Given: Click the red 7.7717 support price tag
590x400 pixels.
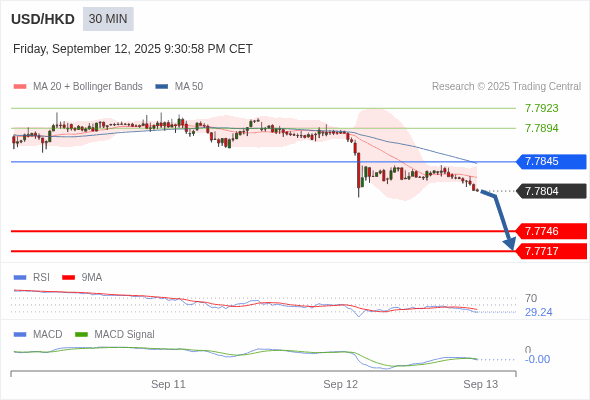Looking at the screenshot, I should [552, 251].
